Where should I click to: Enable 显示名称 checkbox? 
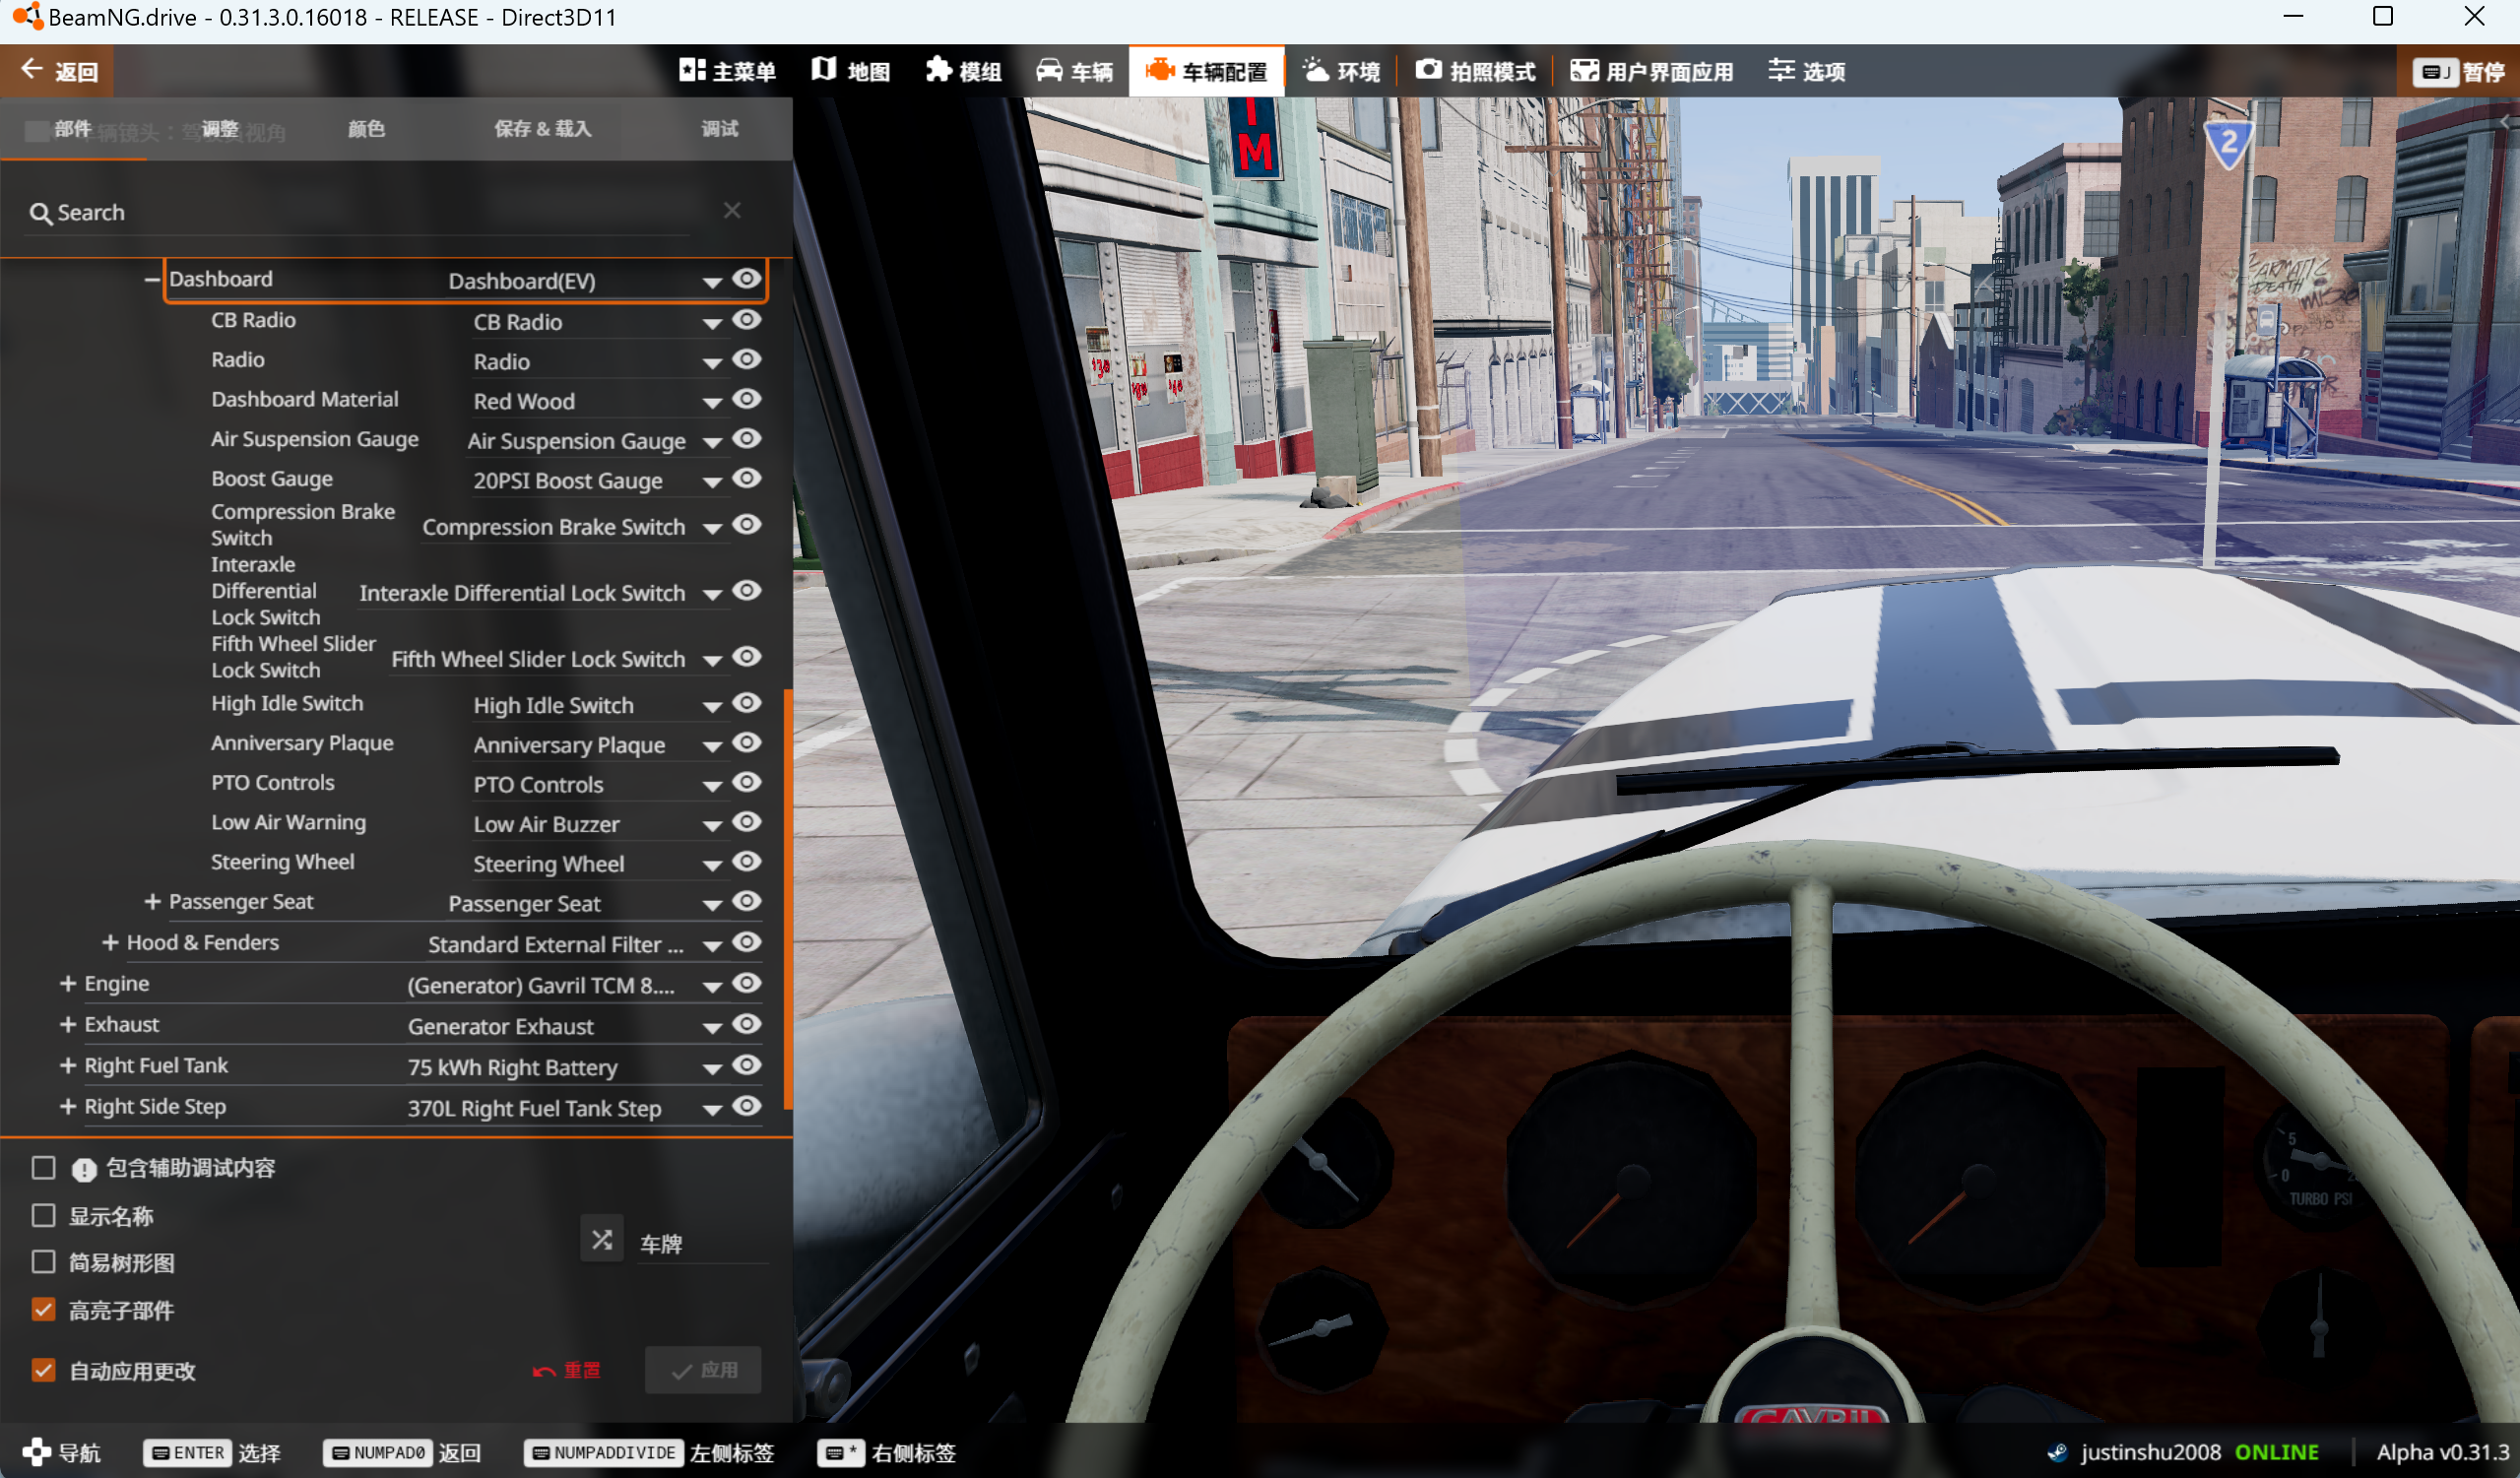[43, 1215]
